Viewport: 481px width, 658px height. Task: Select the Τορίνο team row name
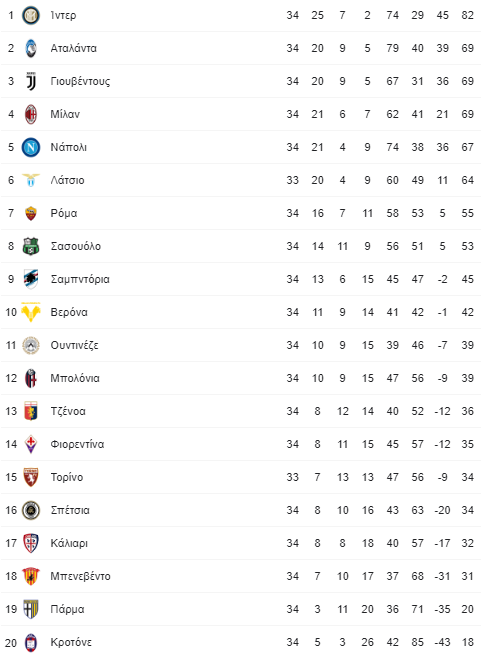[x=67, y=477]
